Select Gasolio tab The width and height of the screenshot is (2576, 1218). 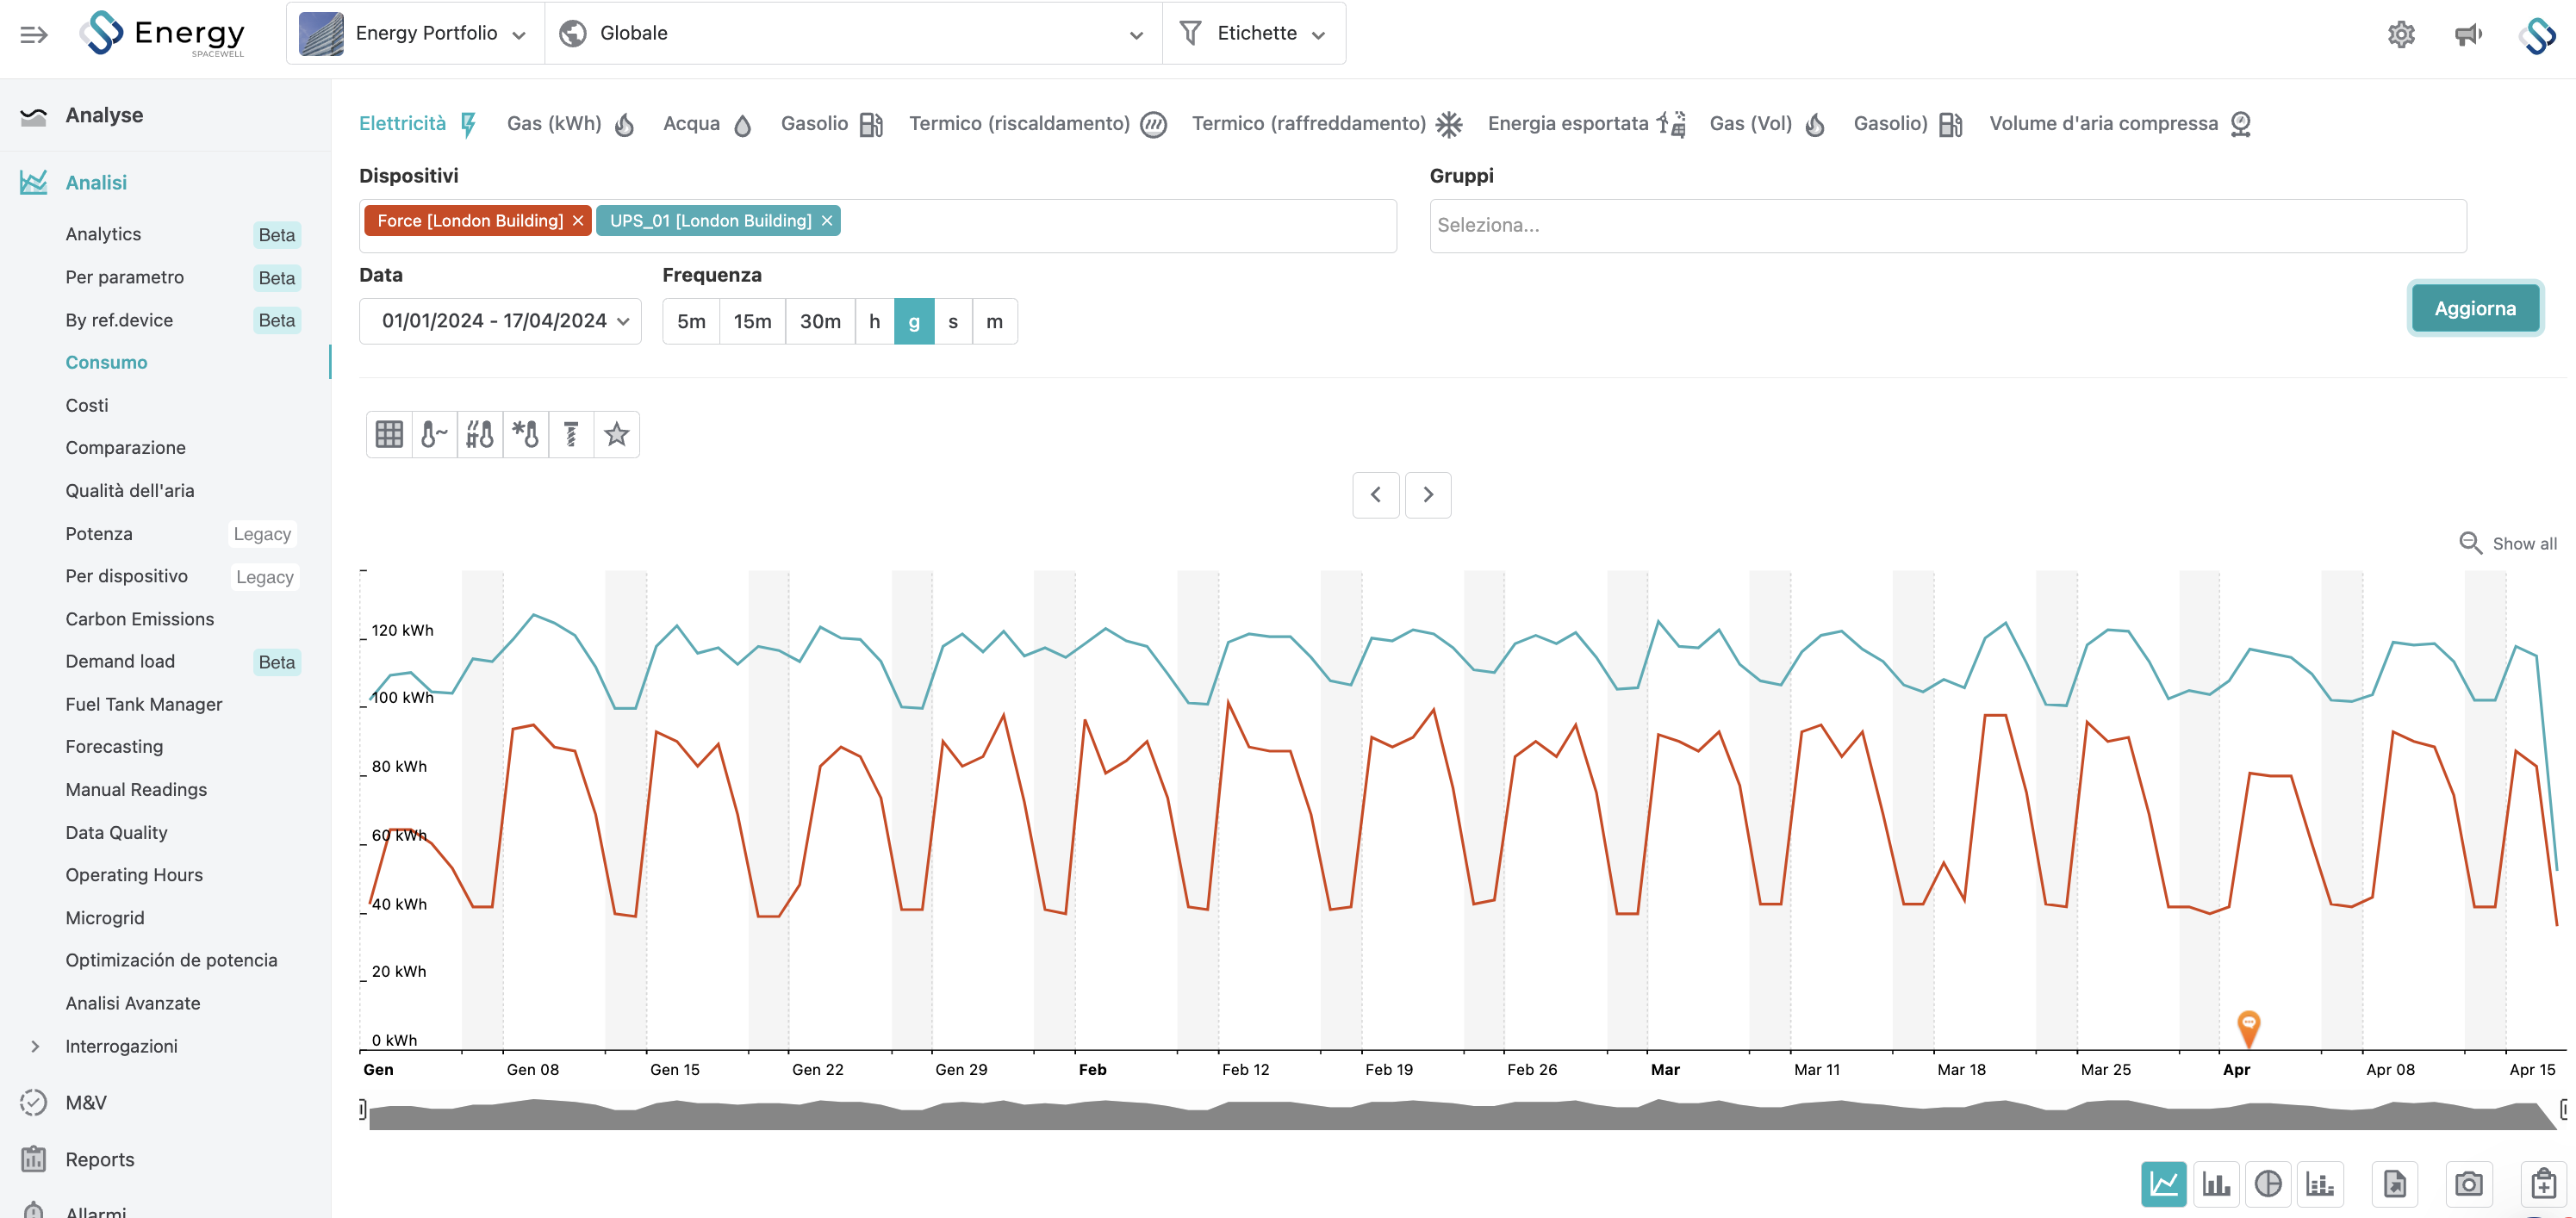click(x=831, y=124)
